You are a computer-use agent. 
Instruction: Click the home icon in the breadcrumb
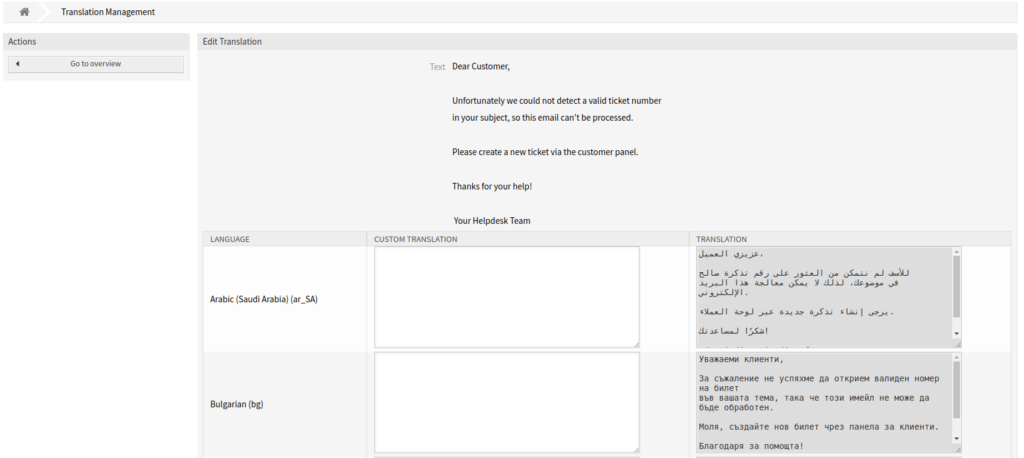24,12
